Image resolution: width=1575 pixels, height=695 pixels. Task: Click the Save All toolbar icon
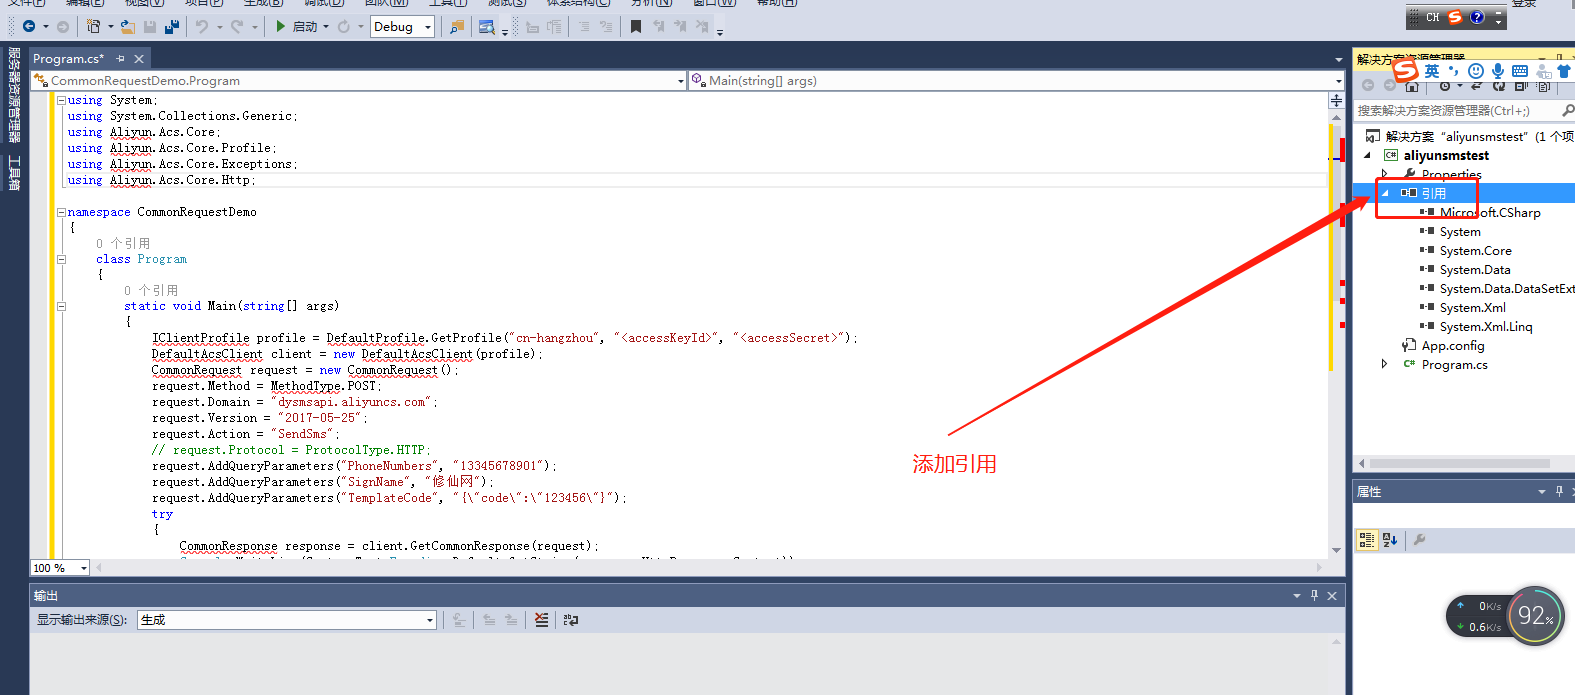pyautogui.click(x=172, y=27)
